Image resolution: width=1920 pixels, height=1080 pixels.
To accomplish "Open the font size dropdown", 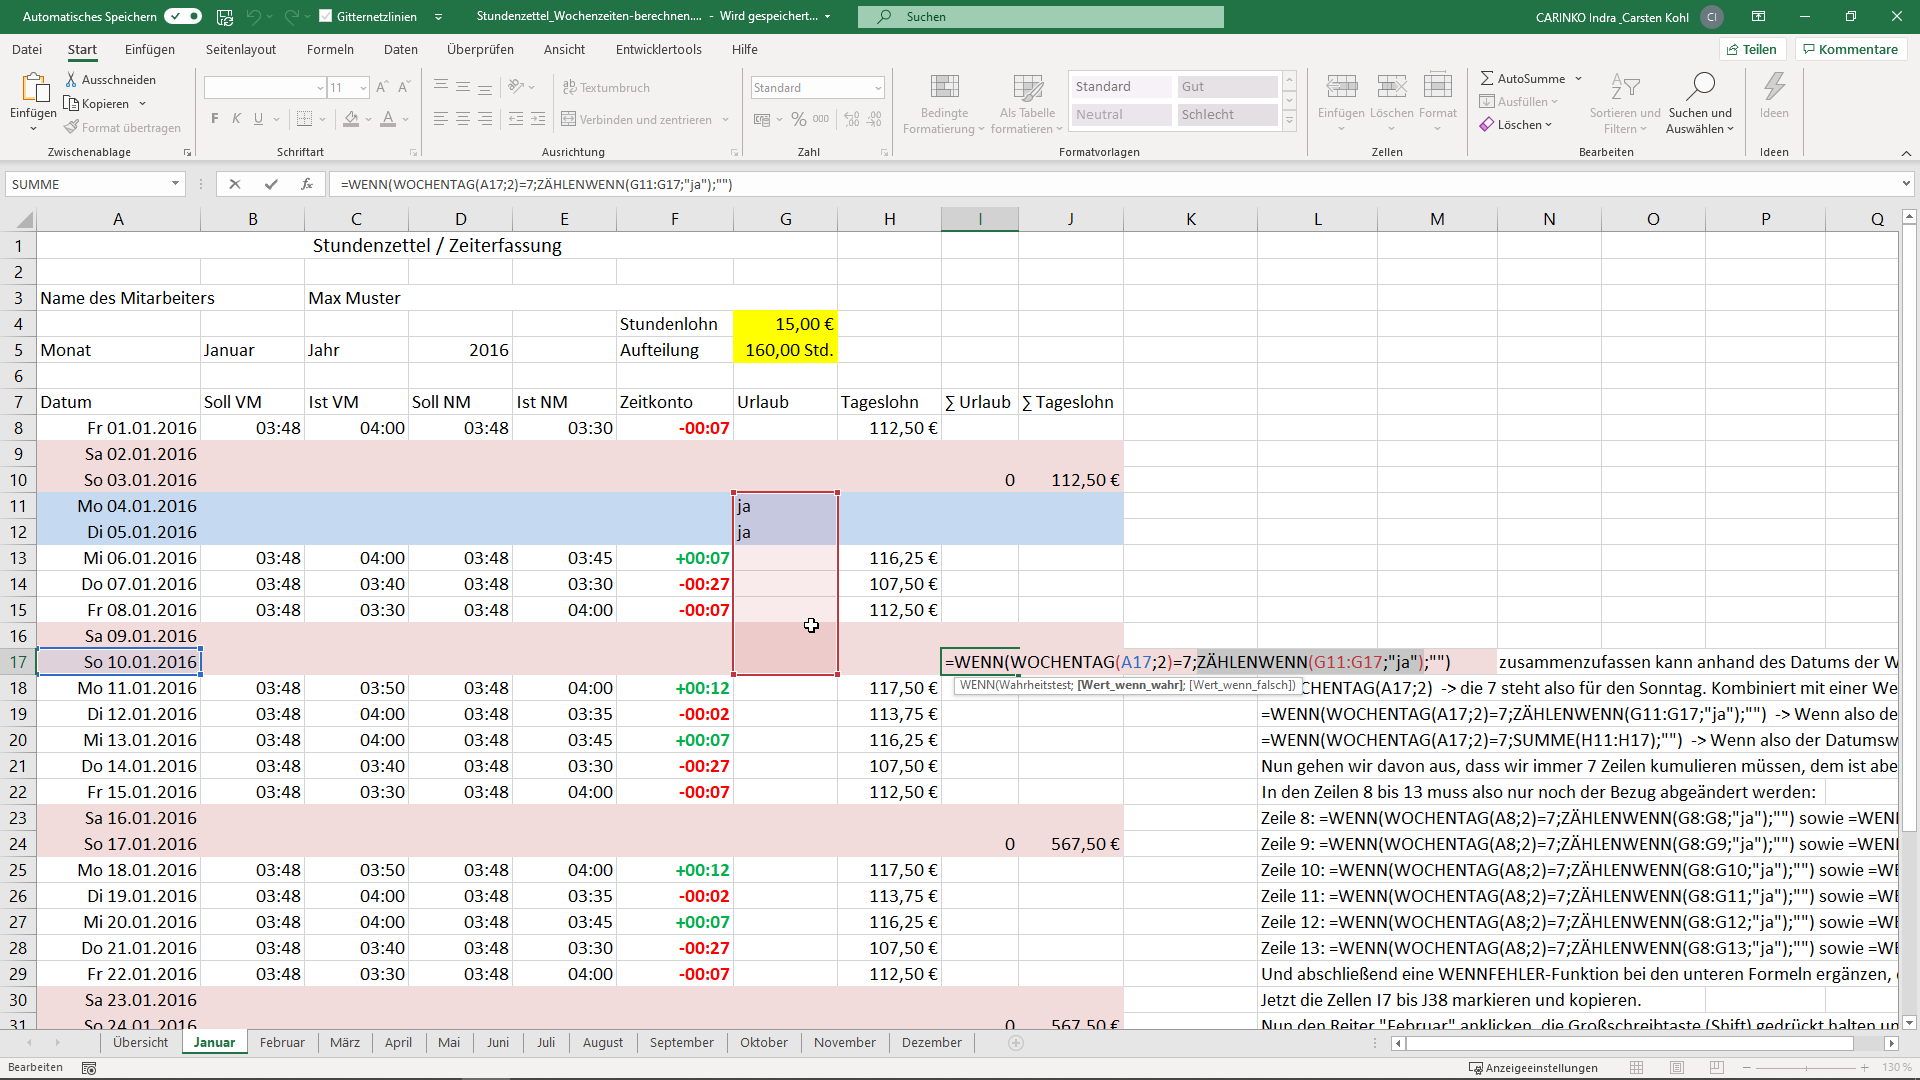I will (x=363, y=88).
